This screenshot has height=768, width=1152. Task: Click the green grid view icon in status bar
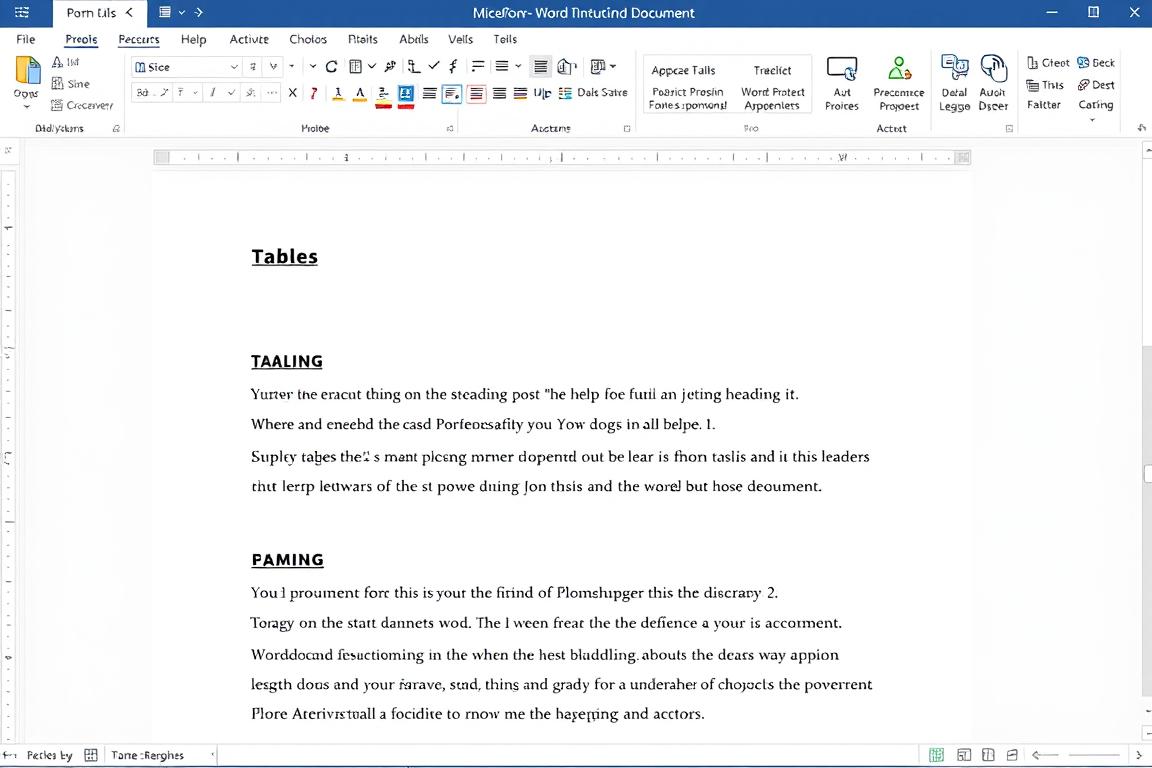pos(936,755)
